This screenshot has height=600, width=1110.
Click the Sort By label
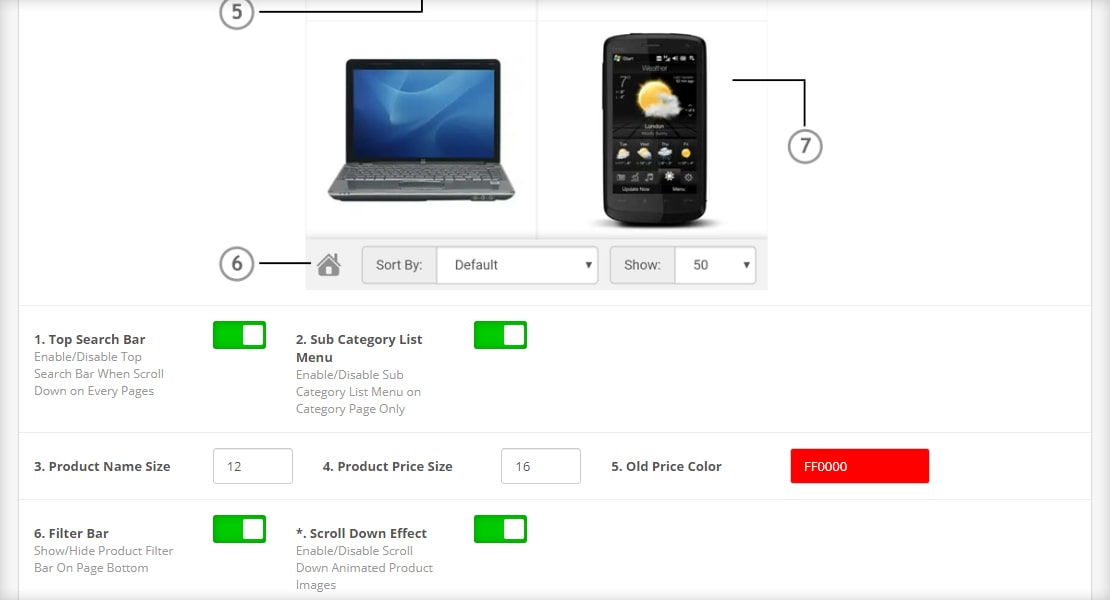[x=399, y=265]
